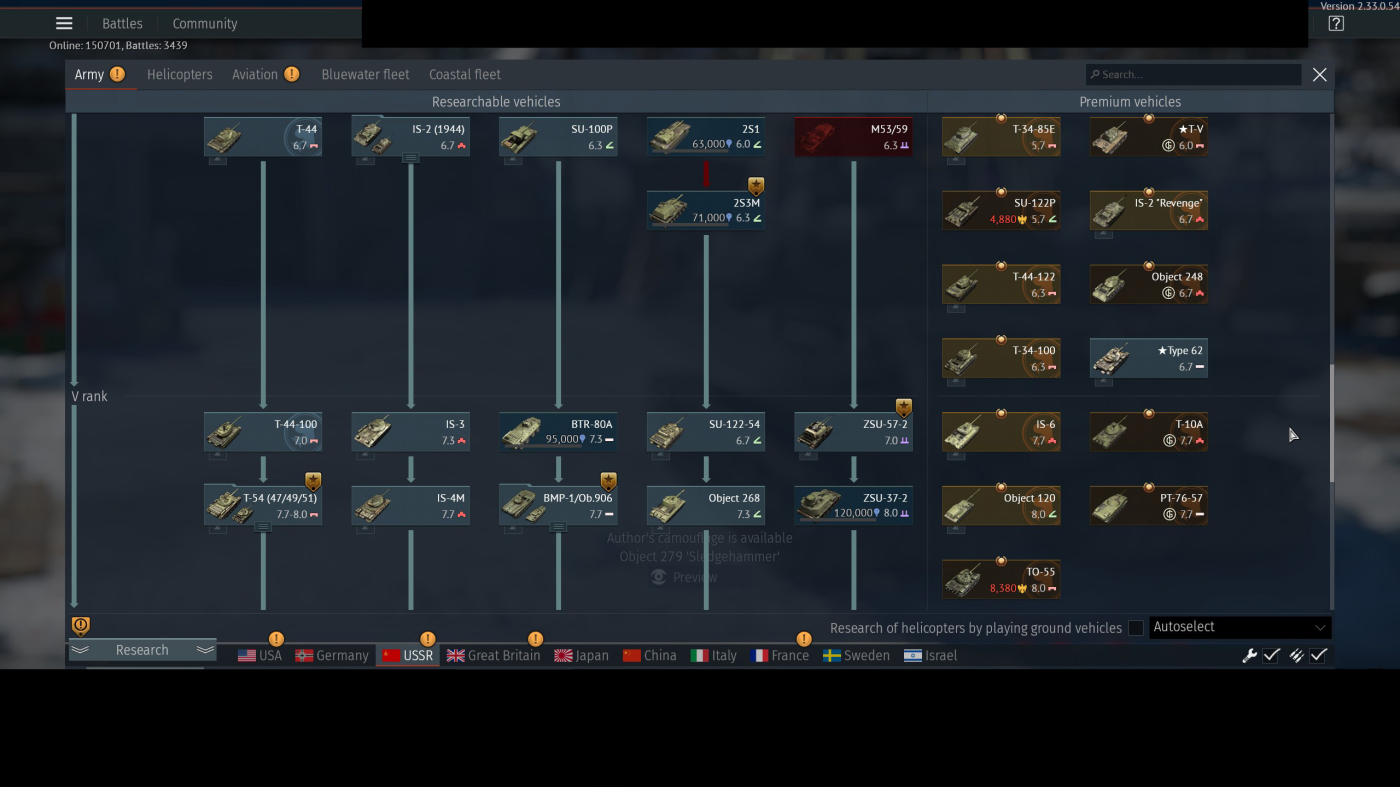Select the 2S3M vehicle card
The width and height of the screenshot is (1400, 787).
point(706,211)
